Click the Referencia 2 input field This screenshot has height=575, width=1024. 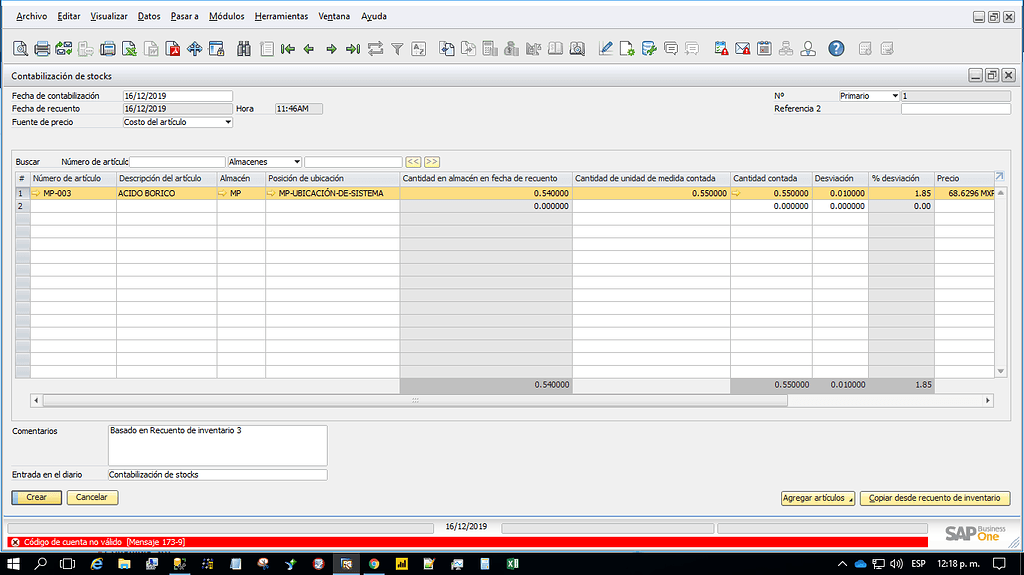(x=955, y=109)
